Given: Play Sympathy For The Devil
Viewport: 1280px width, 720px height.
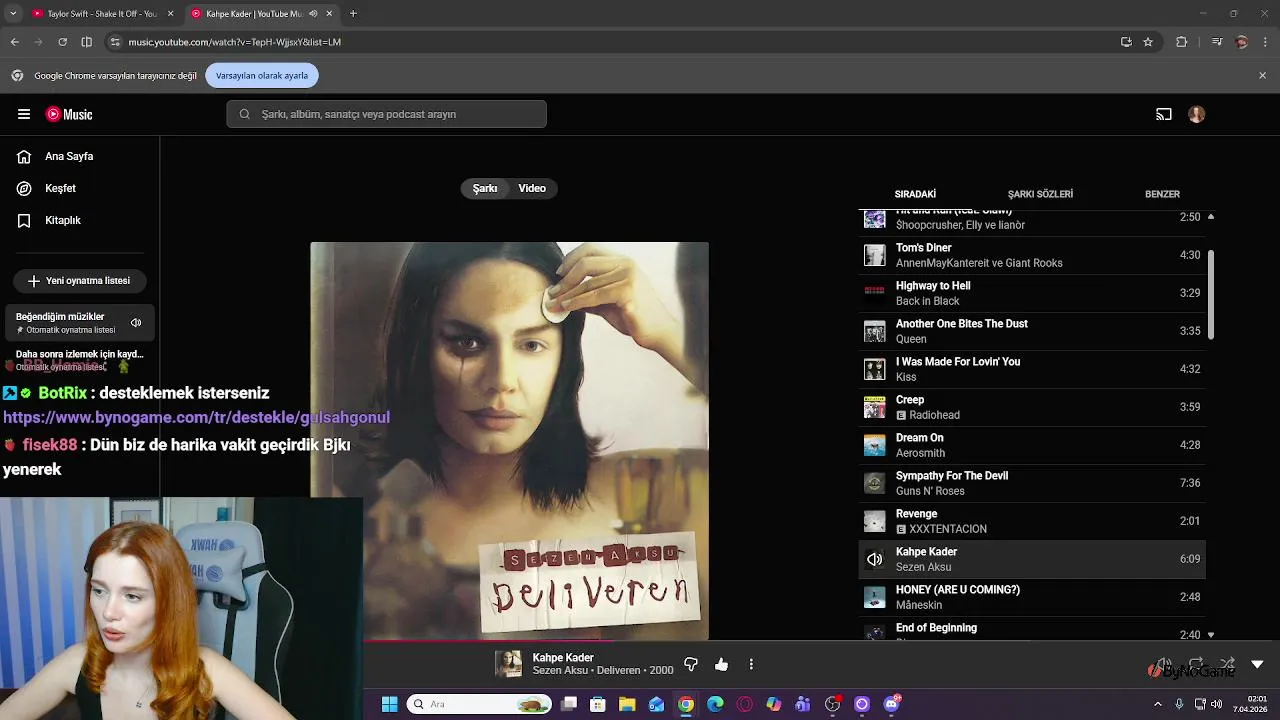Looking at the screenshot, I should tap(1032, 483).
